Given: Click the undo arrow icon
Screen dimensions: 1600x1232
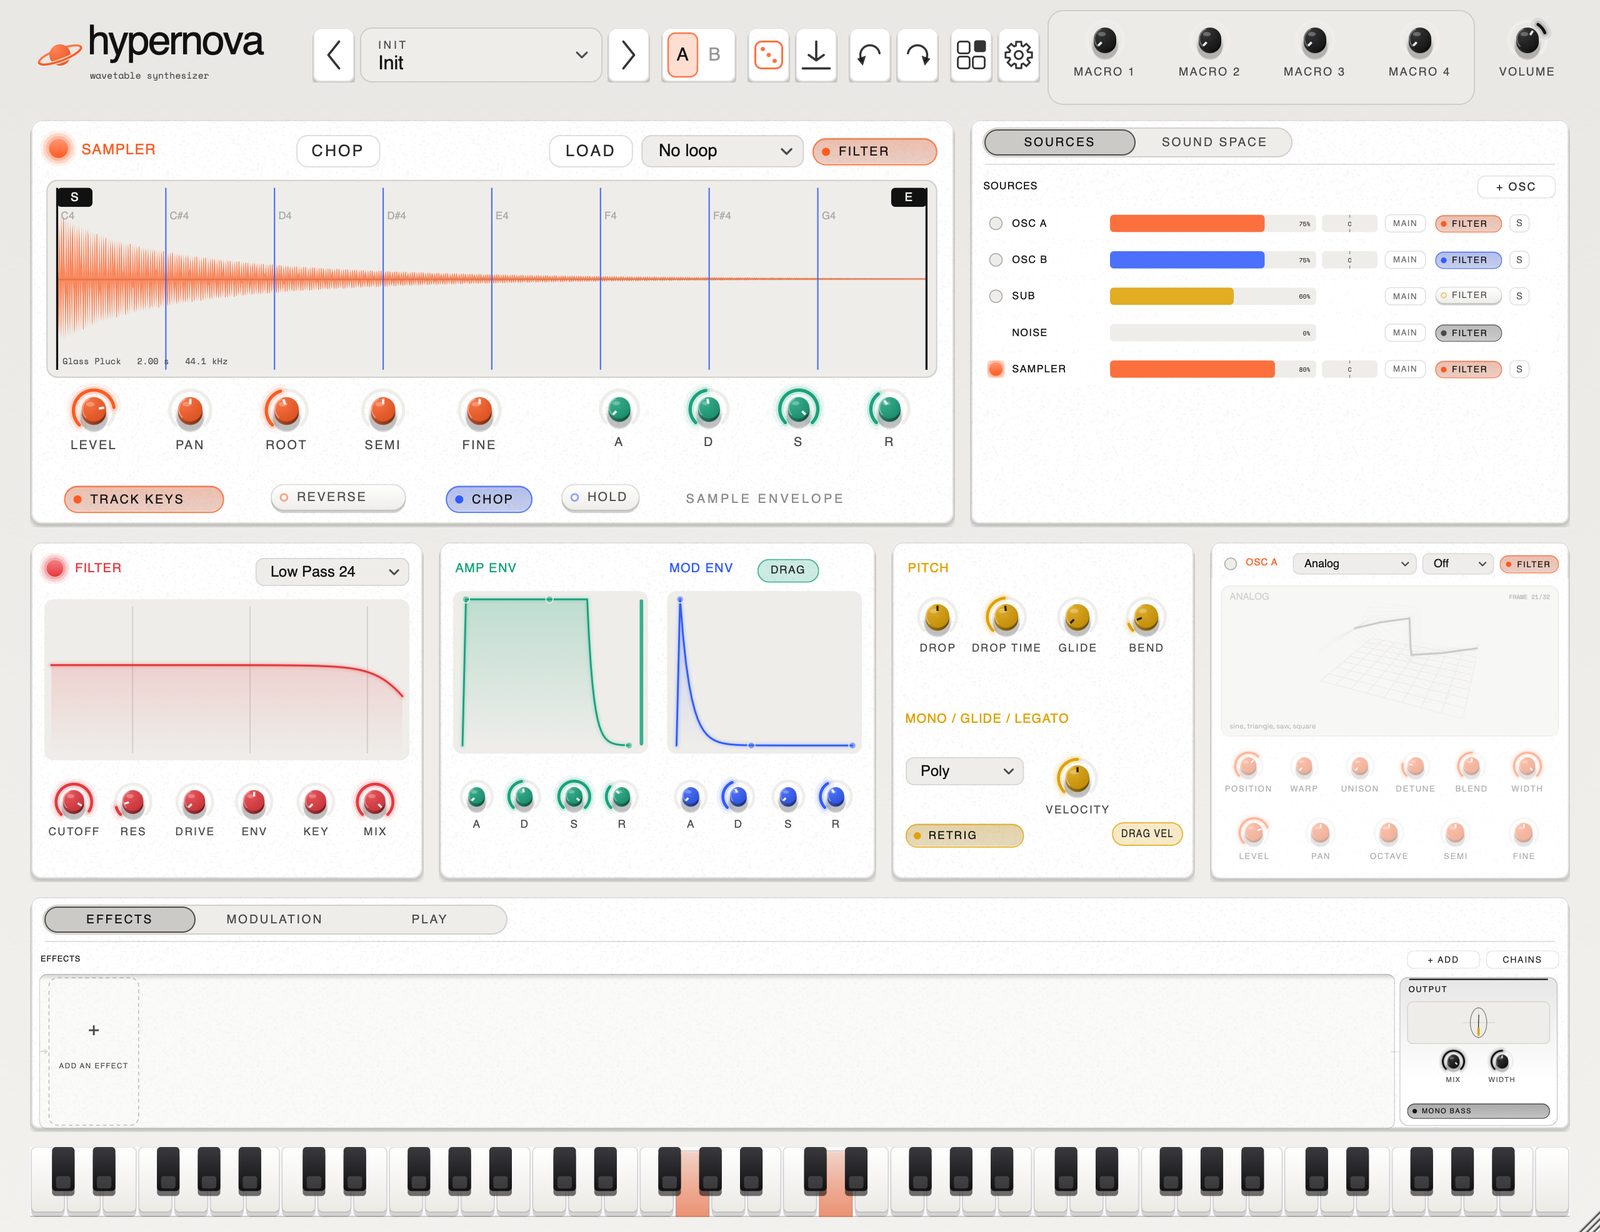Looking at the screenshot, I should pos(869,55).
